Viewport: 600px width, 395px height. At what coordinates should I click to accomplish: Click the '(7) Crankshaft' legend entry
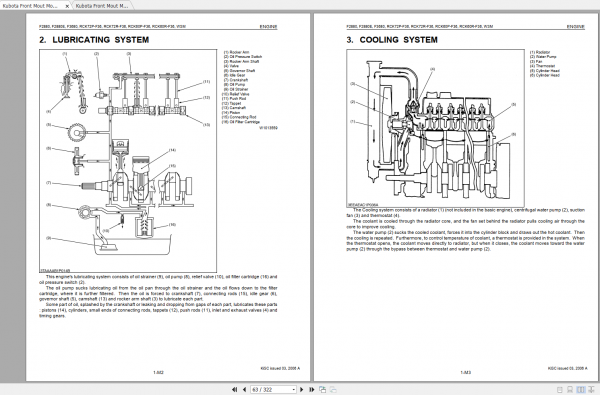point(236,80)
